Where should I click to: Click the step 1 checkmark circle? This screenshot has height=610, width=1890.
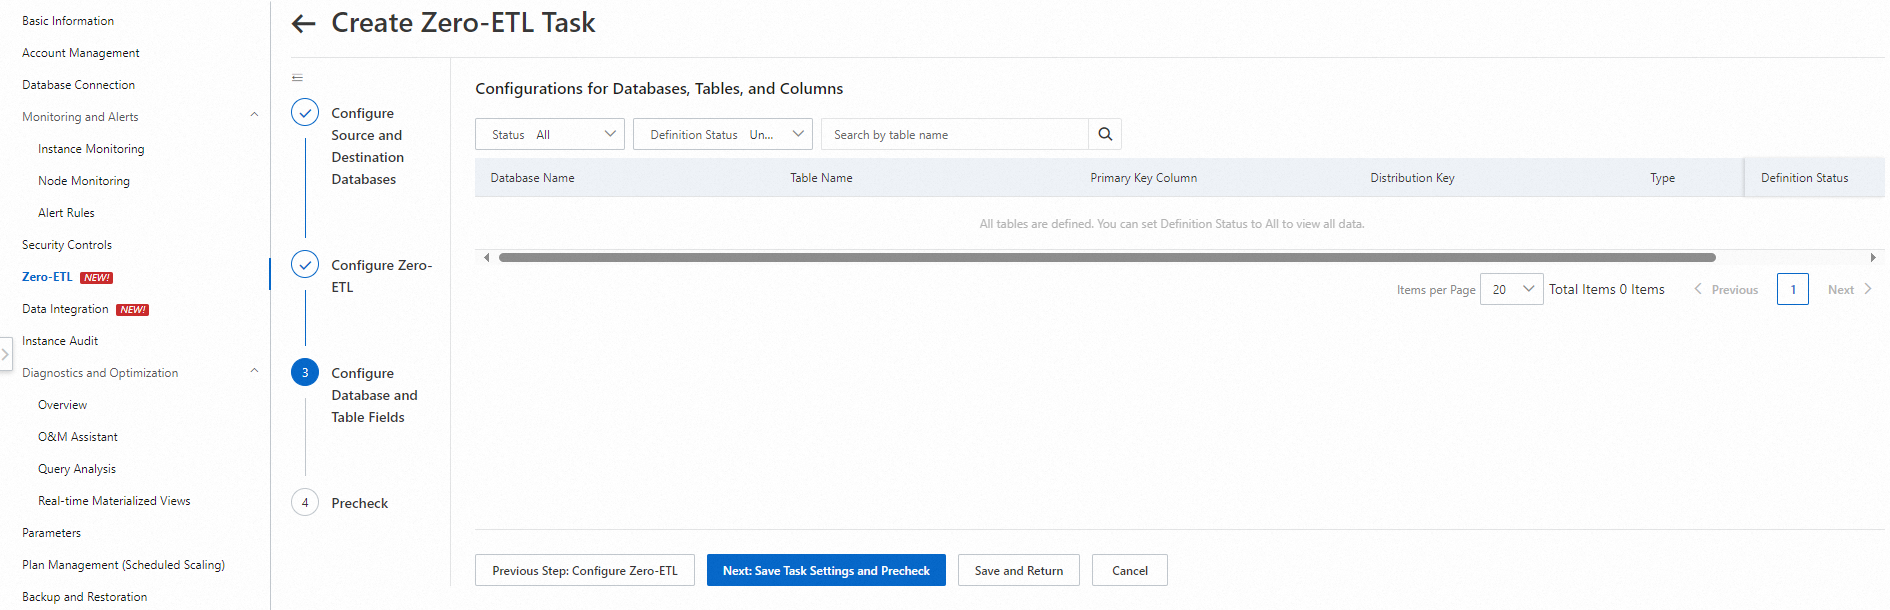(x=305, y=113)
